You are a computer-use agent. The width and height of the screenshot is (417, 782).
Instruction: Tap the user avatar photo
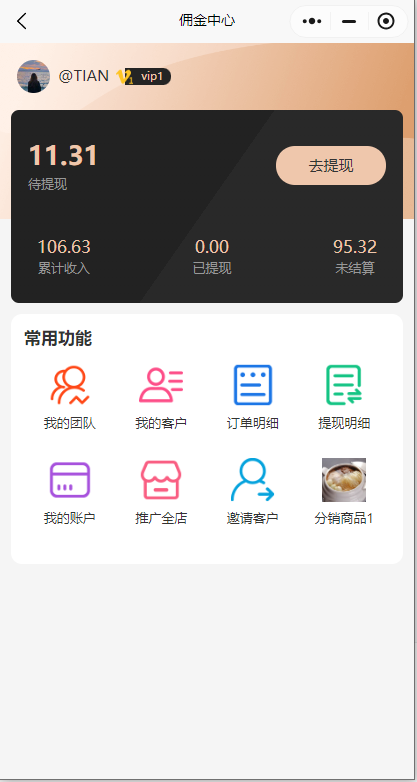click(x=33, y=76)
